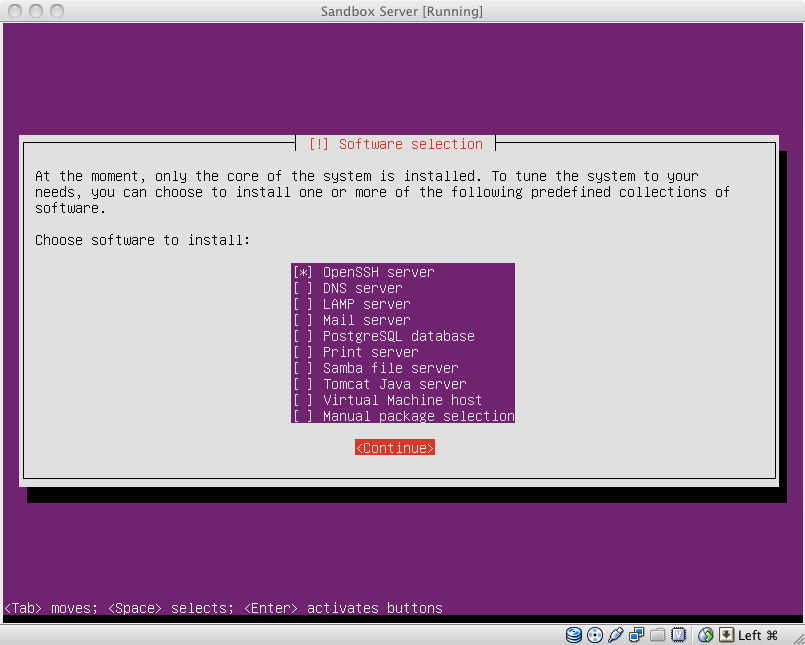Click the 'Choose software to install:' label

tap(142, 240)
